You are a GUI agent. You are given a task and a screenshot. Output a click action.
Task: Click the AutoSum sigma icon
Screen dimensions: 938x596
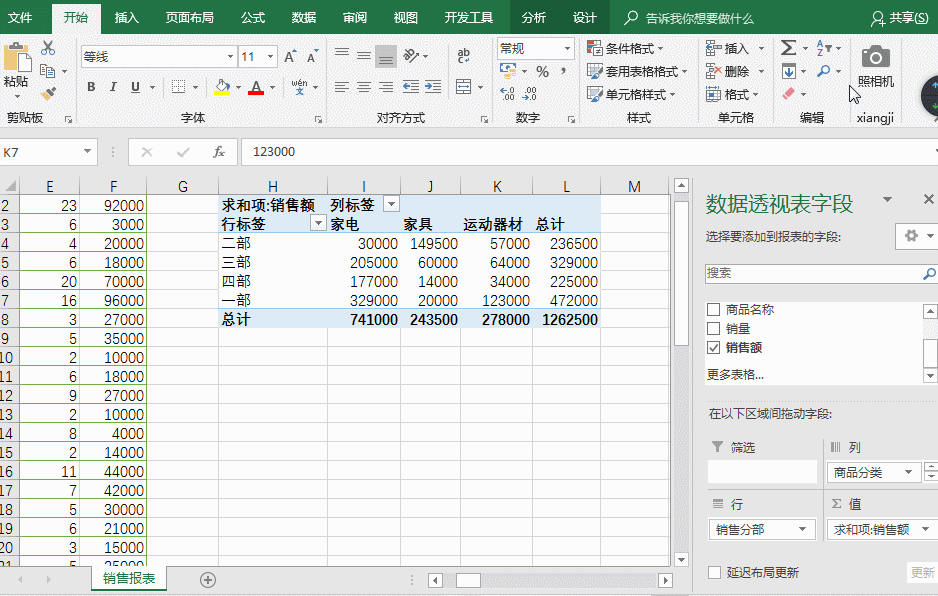coord(788,48)
